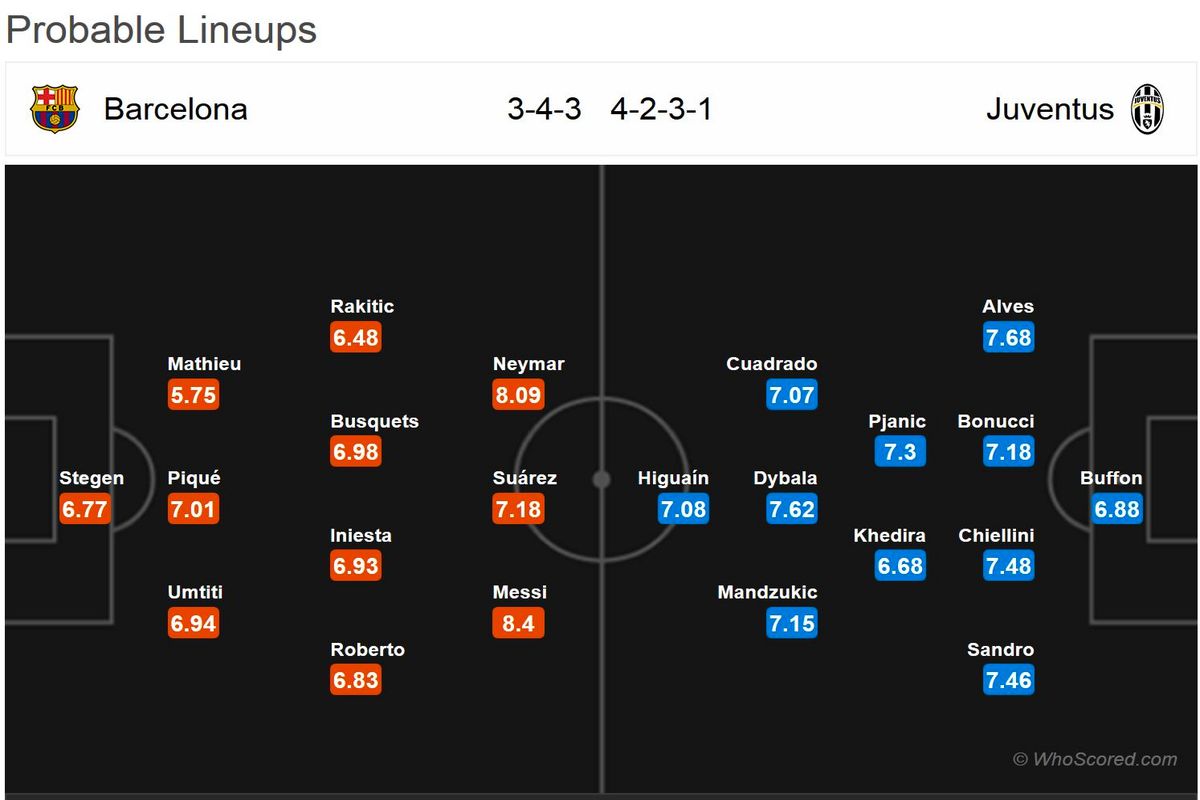Click Stegen's 6.77 rating badge
Image resolution: width=1200 pixels, height=800 pixels.
click(x=84, y=509)
